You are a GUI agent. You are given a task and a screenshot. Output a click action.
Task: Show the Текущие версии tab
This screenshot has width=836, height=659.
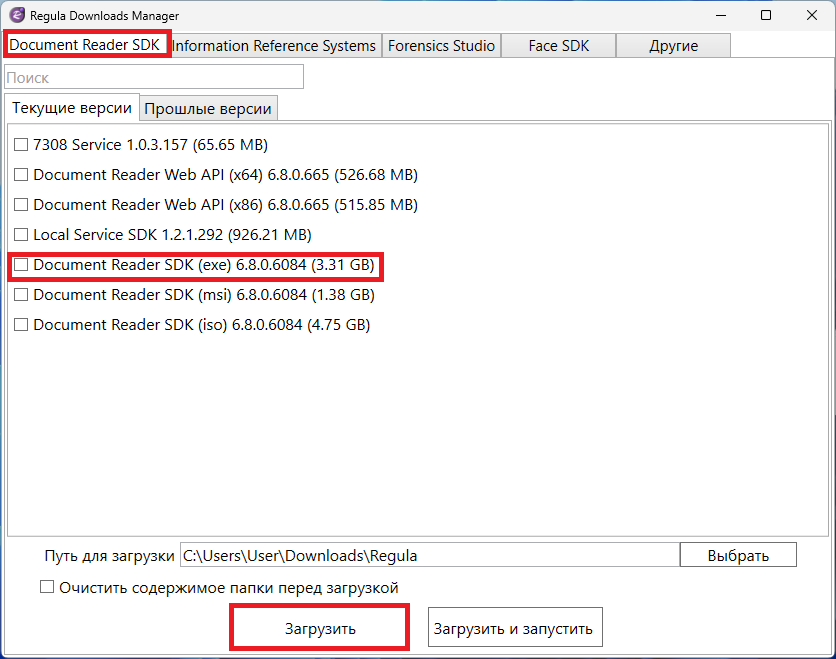72,108
